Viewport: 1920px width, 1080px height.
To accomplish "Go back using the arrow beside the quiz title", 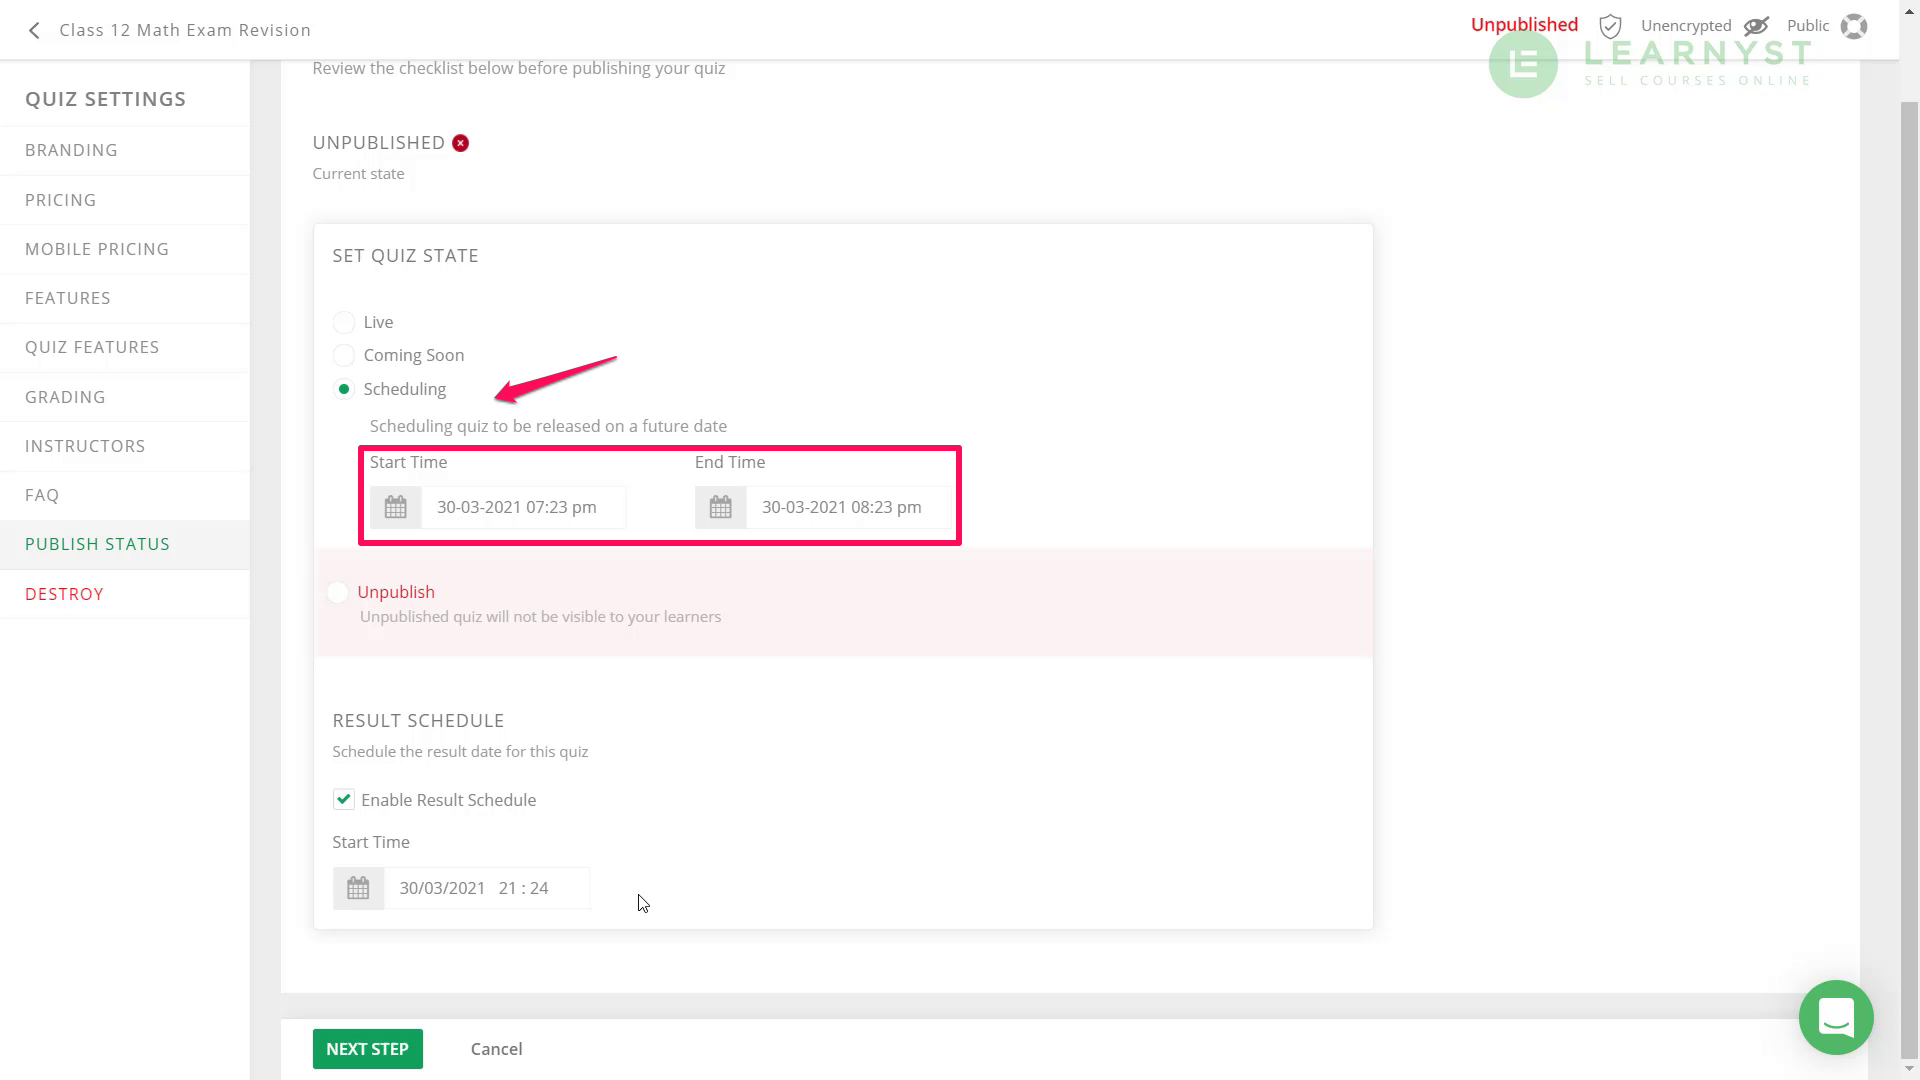I will click(x=34, y=30).
